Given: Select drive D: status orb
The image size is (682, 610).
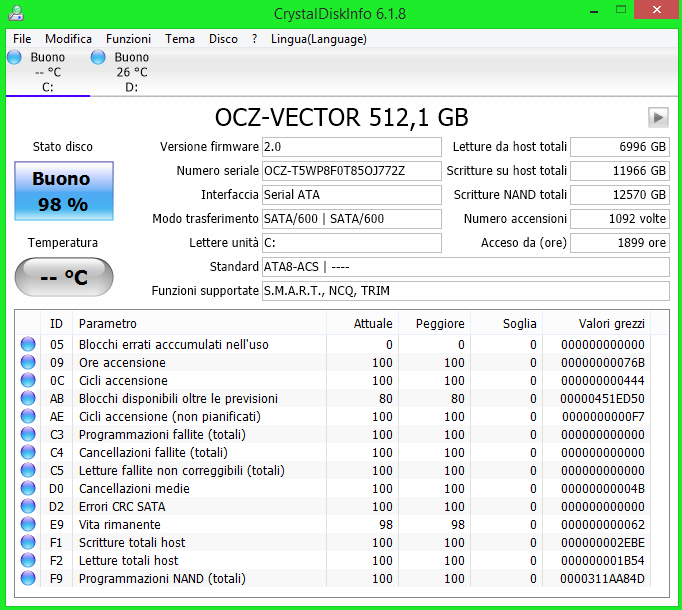Looking at the screenshot, I should pos(98,58).
